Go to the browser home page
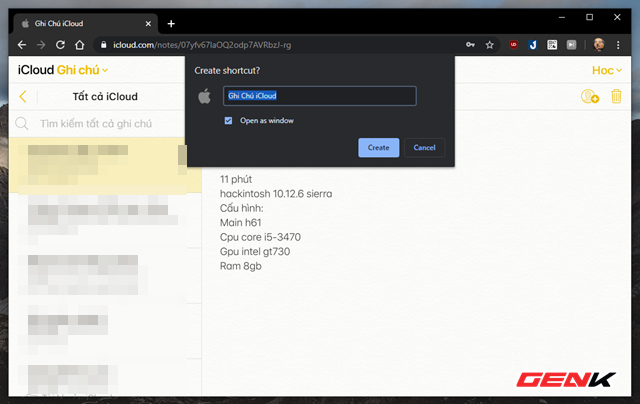Screen dimensions: 640x404 click(x=80, y=45)
